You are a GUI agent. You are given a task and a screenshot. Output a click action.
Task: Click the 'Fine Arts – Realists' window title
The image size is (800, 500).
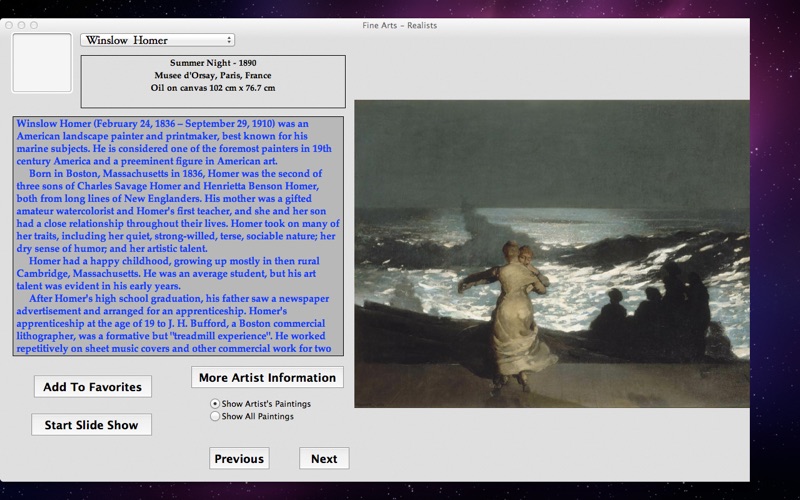click(x=399, y=25)
